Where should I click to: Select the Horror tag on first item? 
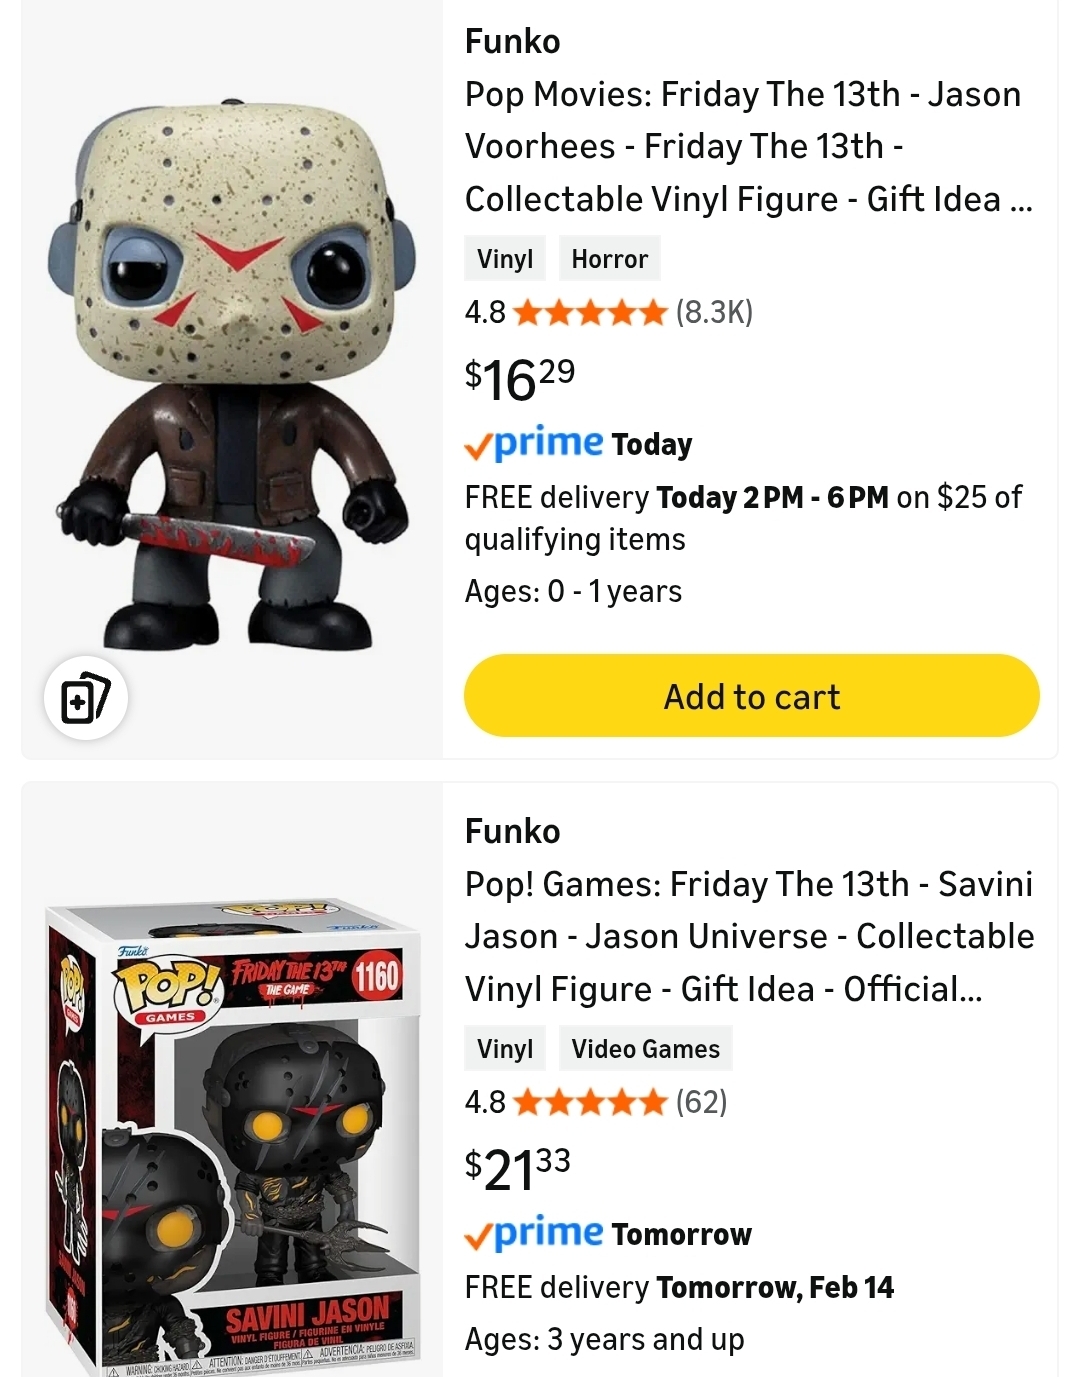609,259
